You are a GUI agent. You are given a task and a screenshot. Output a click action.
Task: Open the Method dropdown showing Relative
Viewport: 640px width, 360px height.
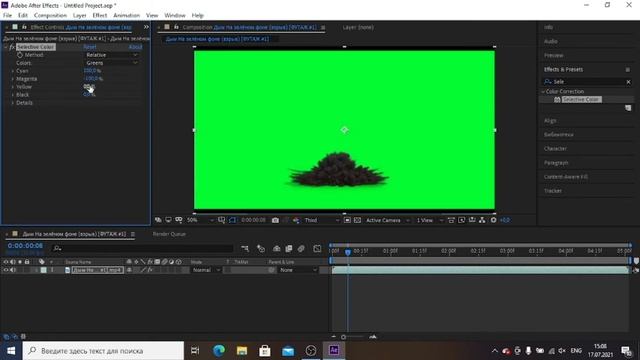(x=111, y=55)
